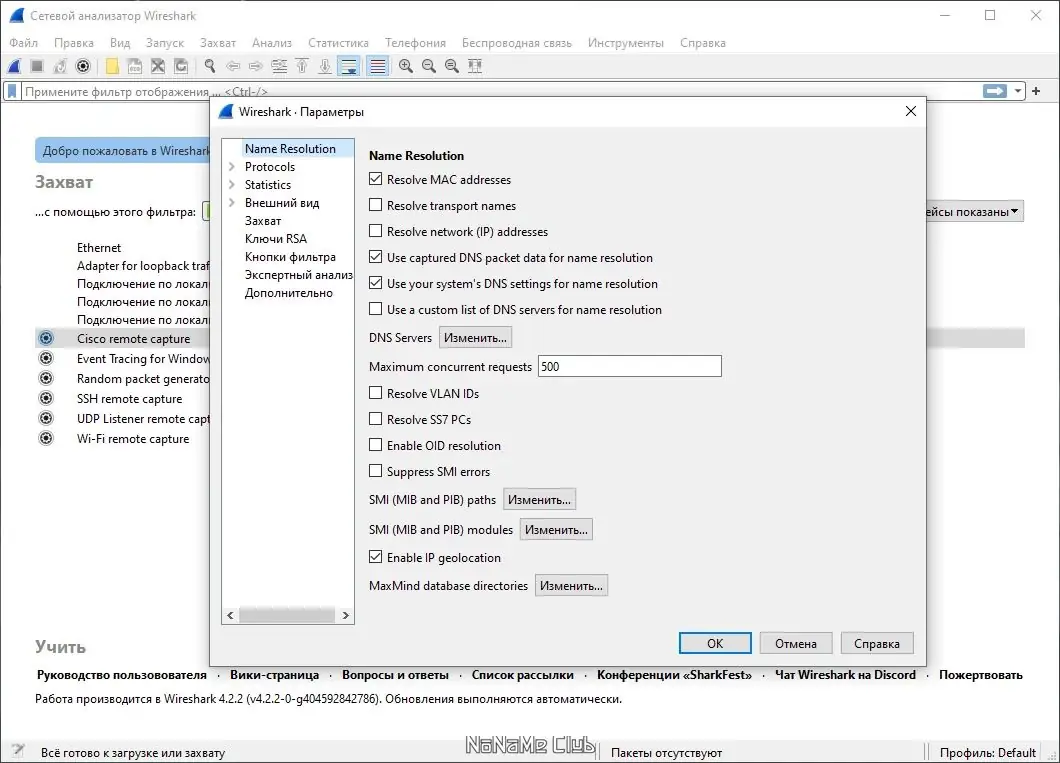Close the capture file with X icon
This screenshot has width=1060, height=763.
click(158, 66)
